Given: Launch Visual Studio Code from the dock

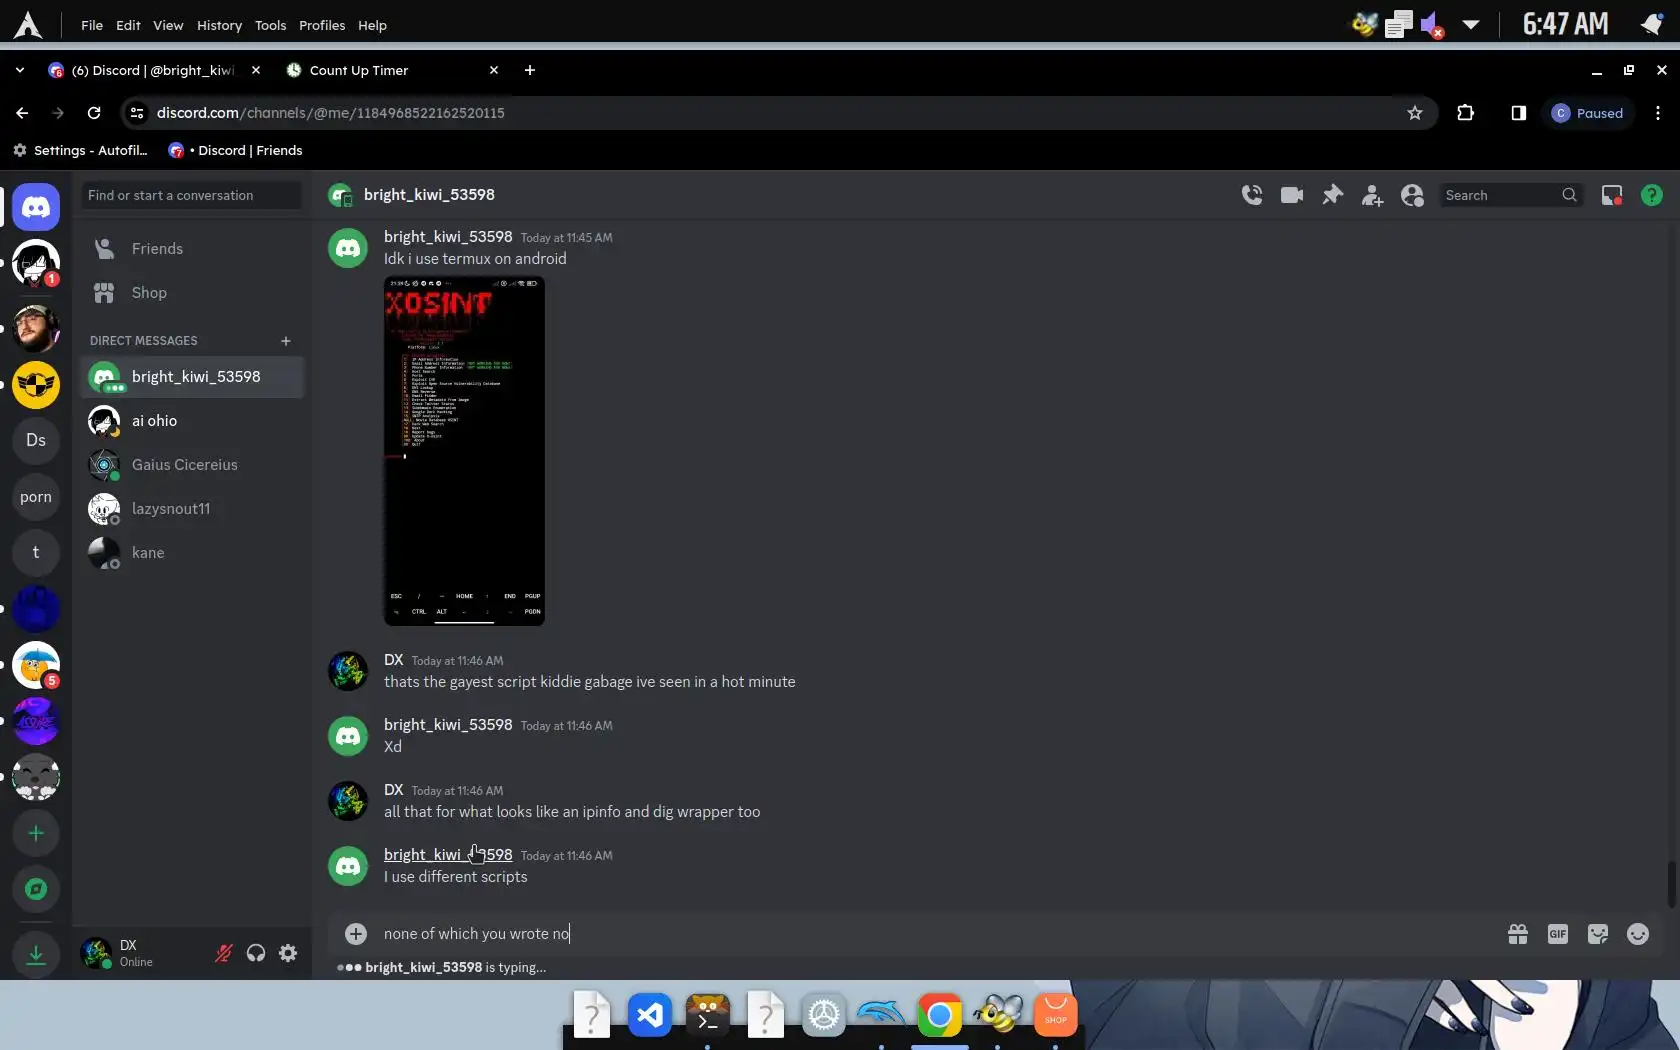Looking at the screenshot, I should click(x=650, y=1016).
